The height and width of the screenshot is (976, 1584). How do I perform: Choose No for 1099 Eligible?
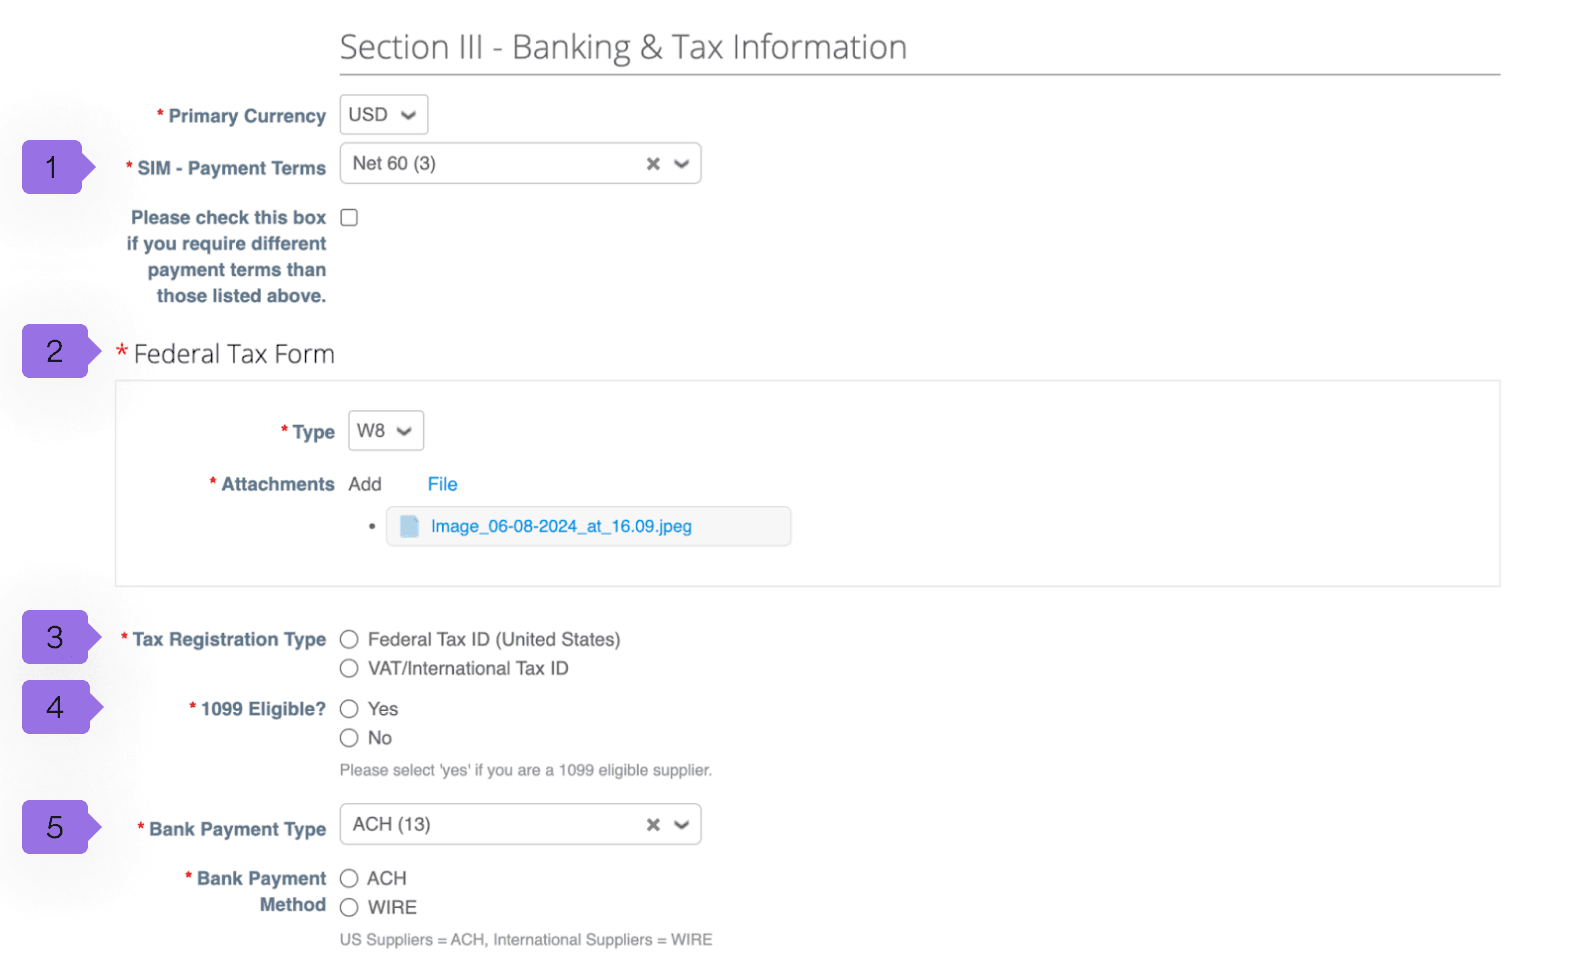349,738
